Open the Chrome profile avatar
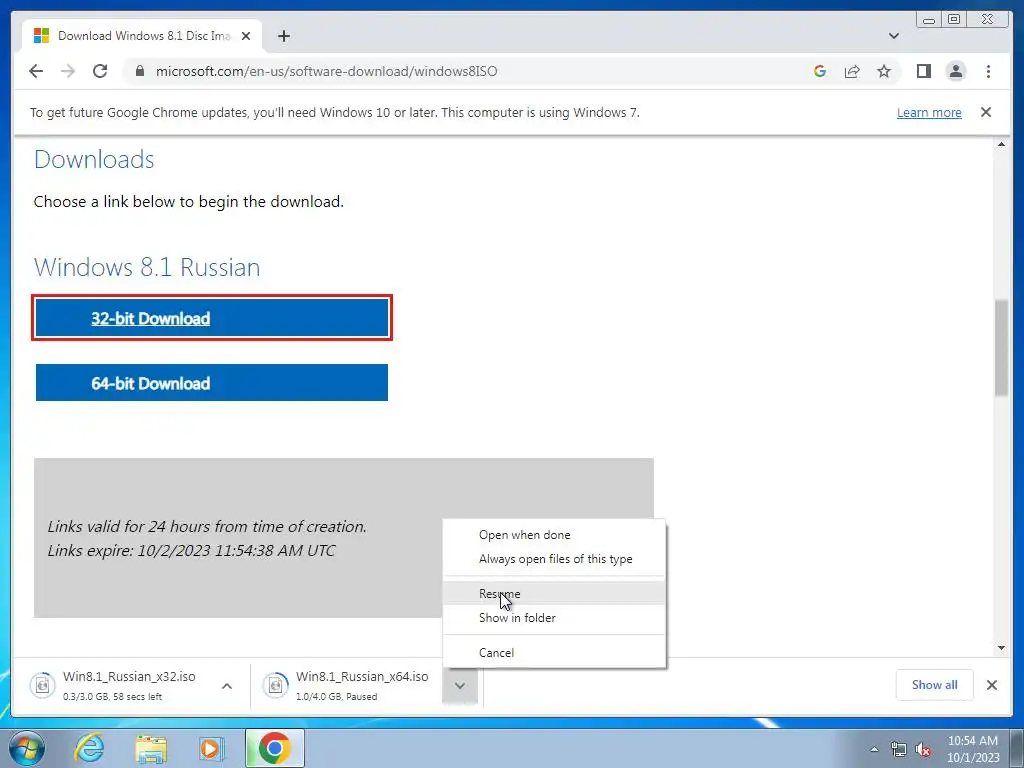Screen dimensions: 1024x768 955,71
